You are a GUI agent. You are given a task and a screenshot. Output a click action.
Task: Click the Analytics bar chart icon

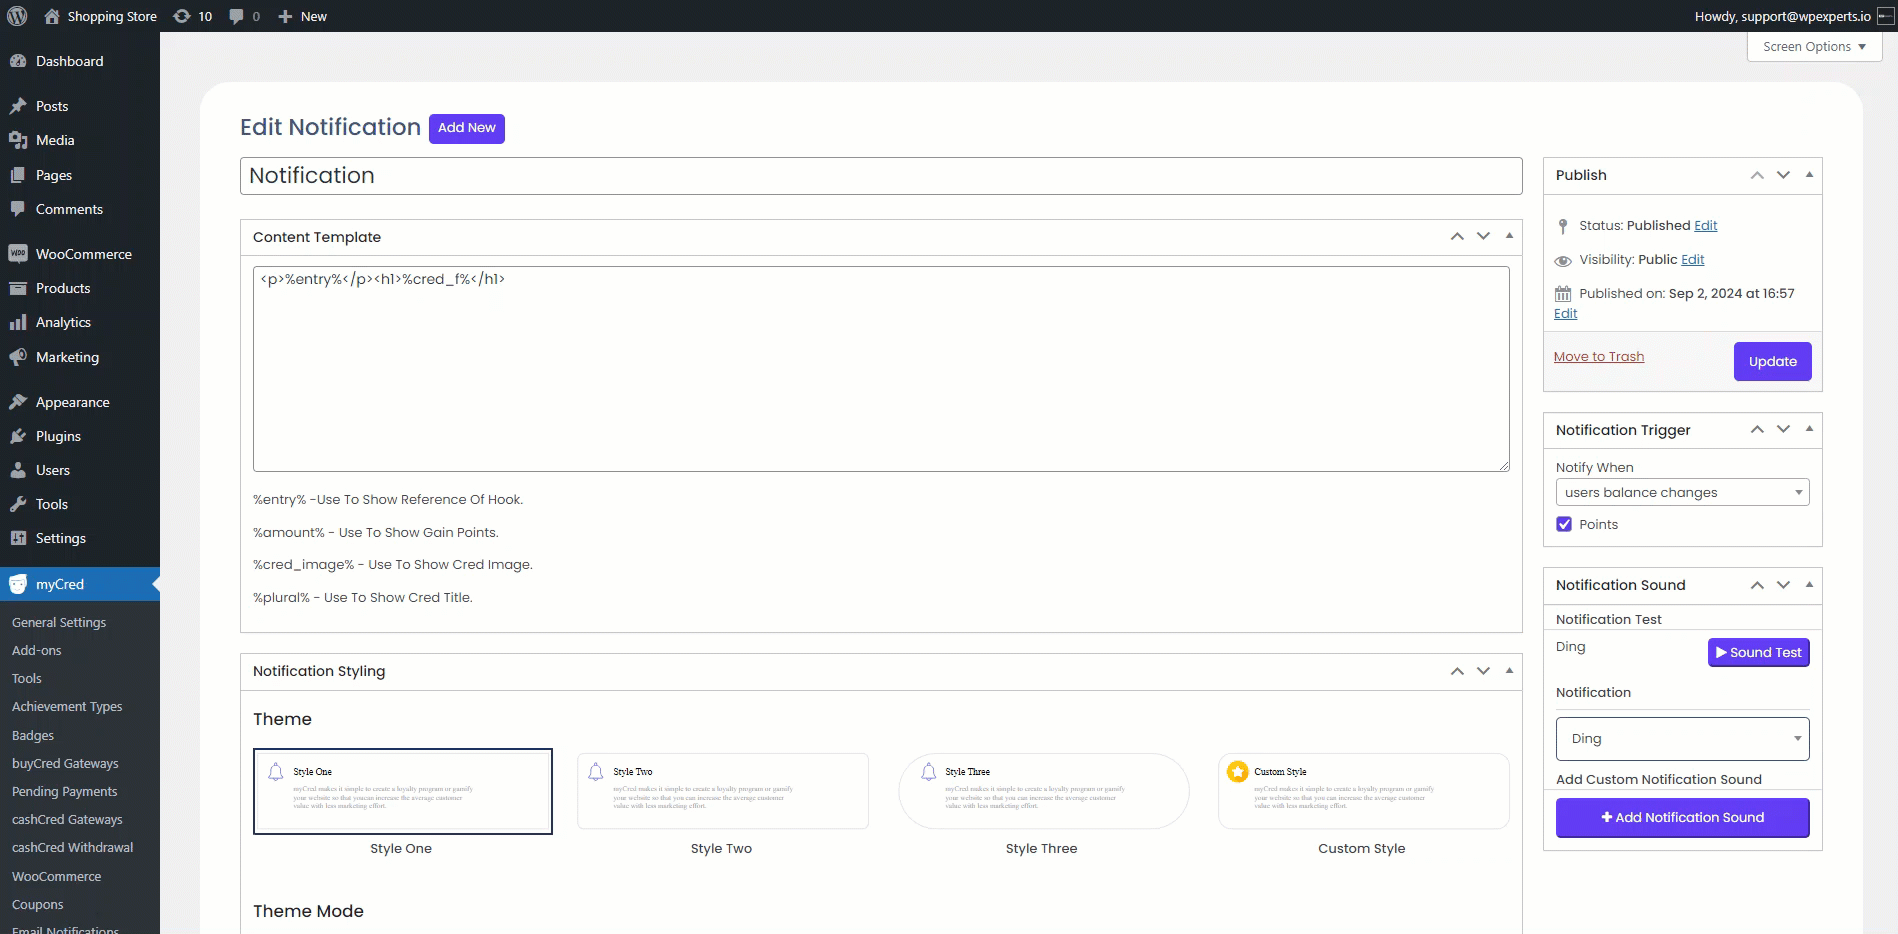coord(18,322)
